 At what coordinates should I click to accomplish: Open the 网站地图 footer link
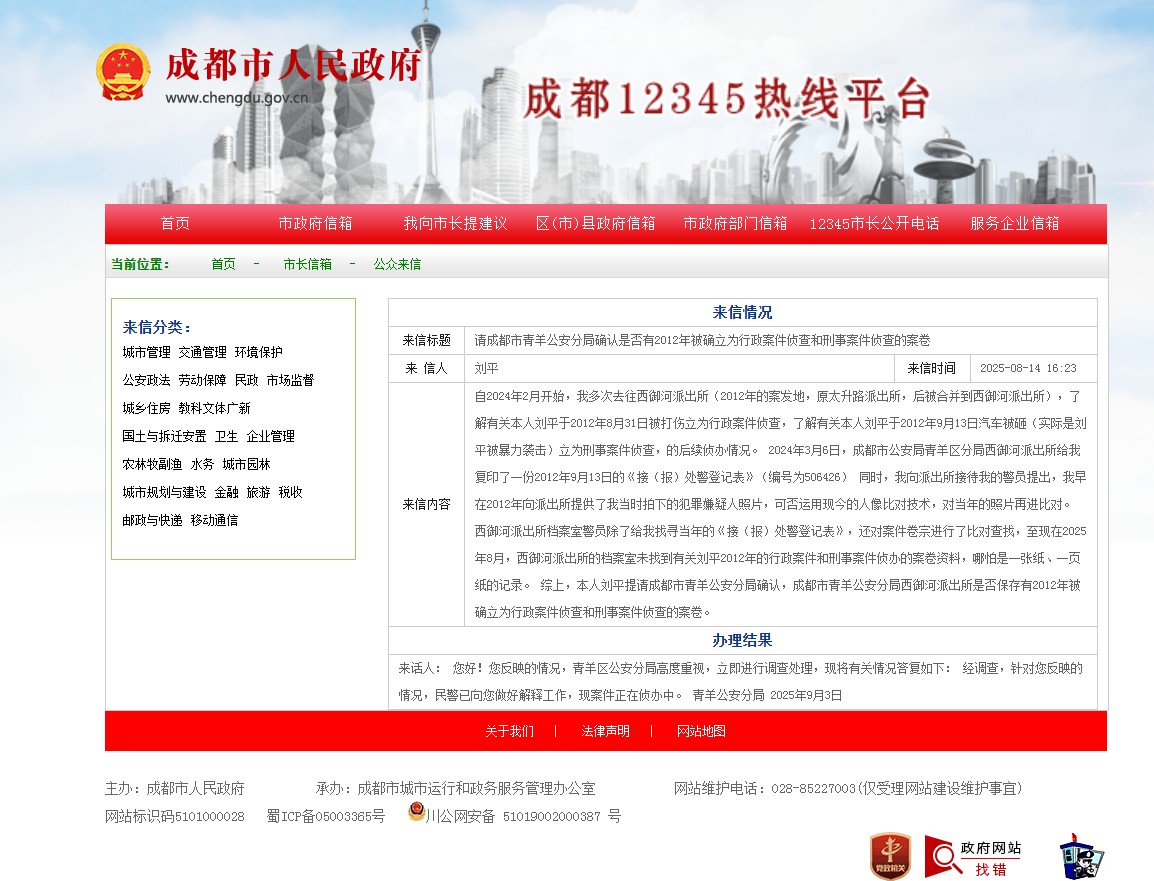(x=701, y=732)
